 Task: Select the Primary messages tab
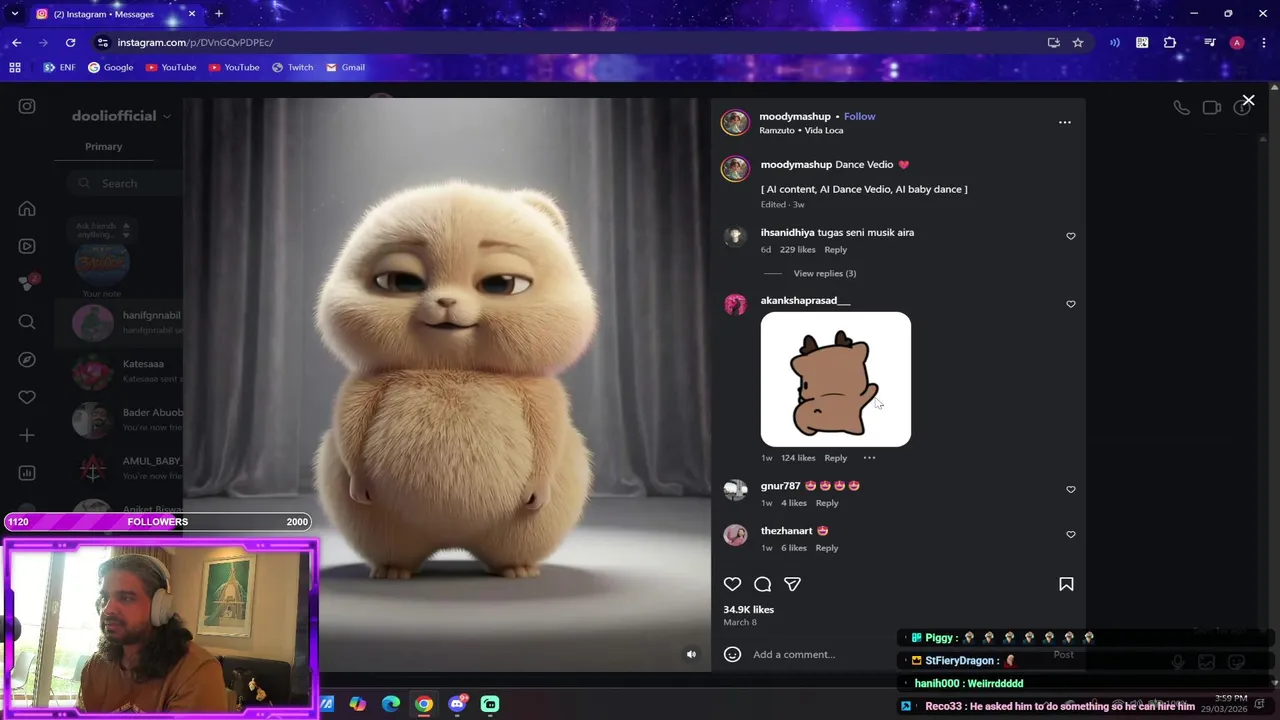103,146
